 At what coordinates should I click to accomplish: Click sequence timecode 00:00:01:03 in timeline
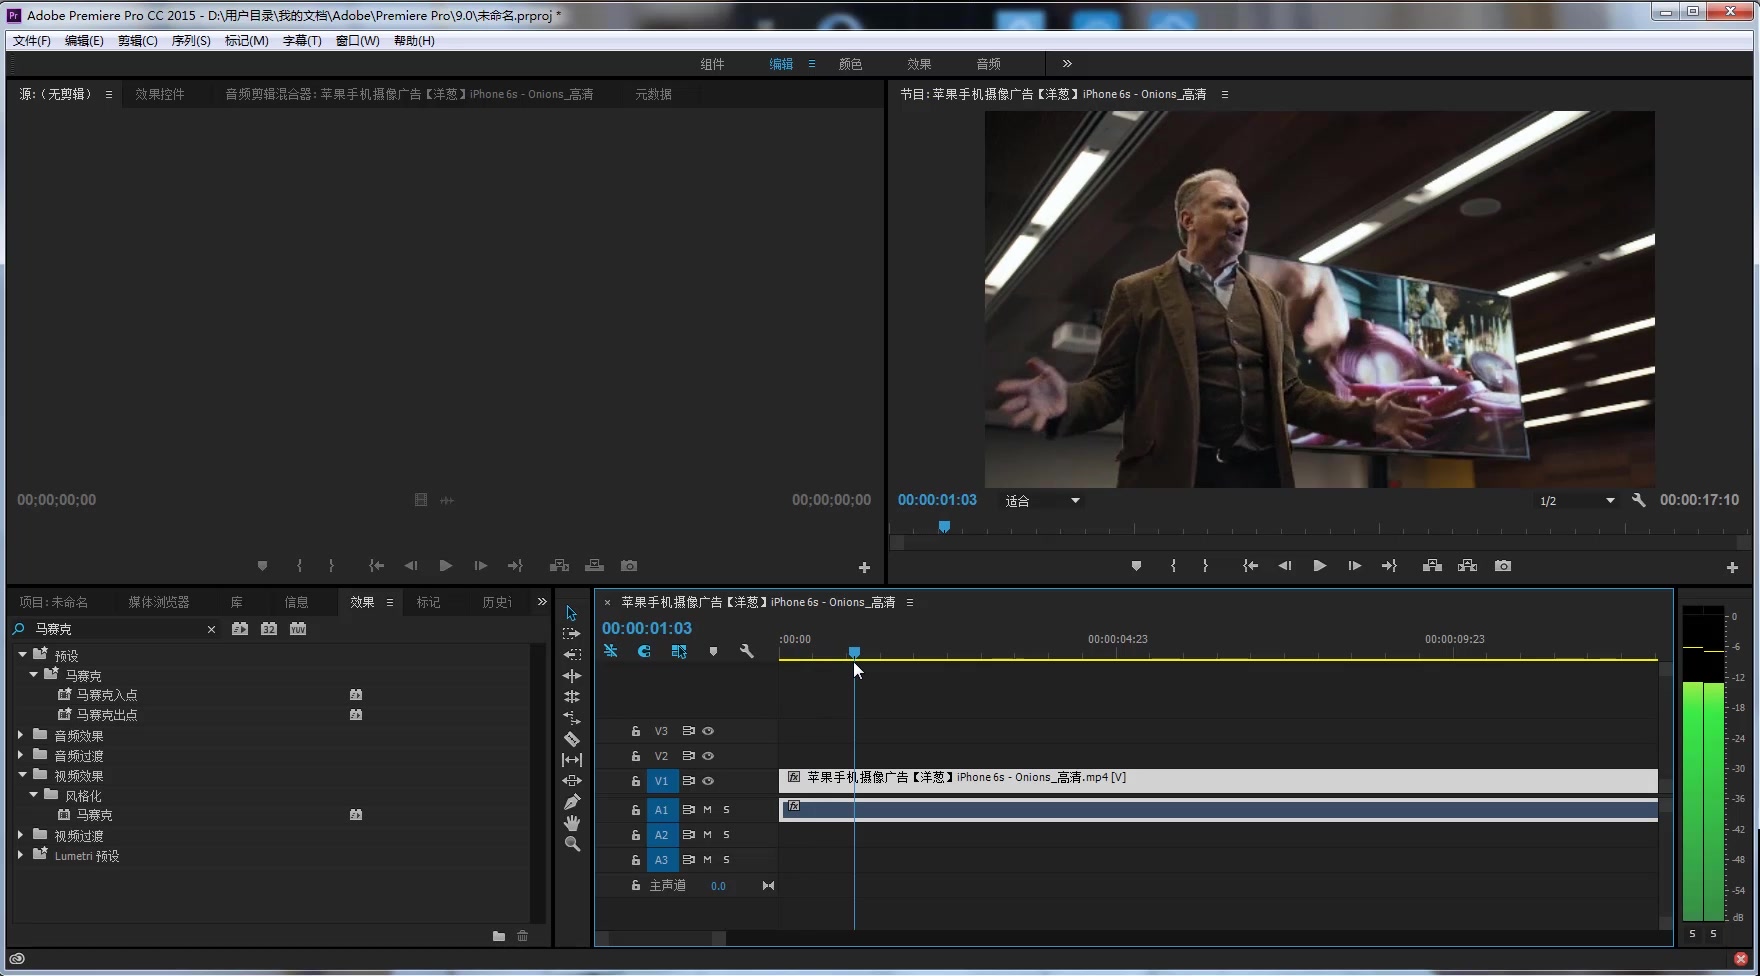(647, 628)
